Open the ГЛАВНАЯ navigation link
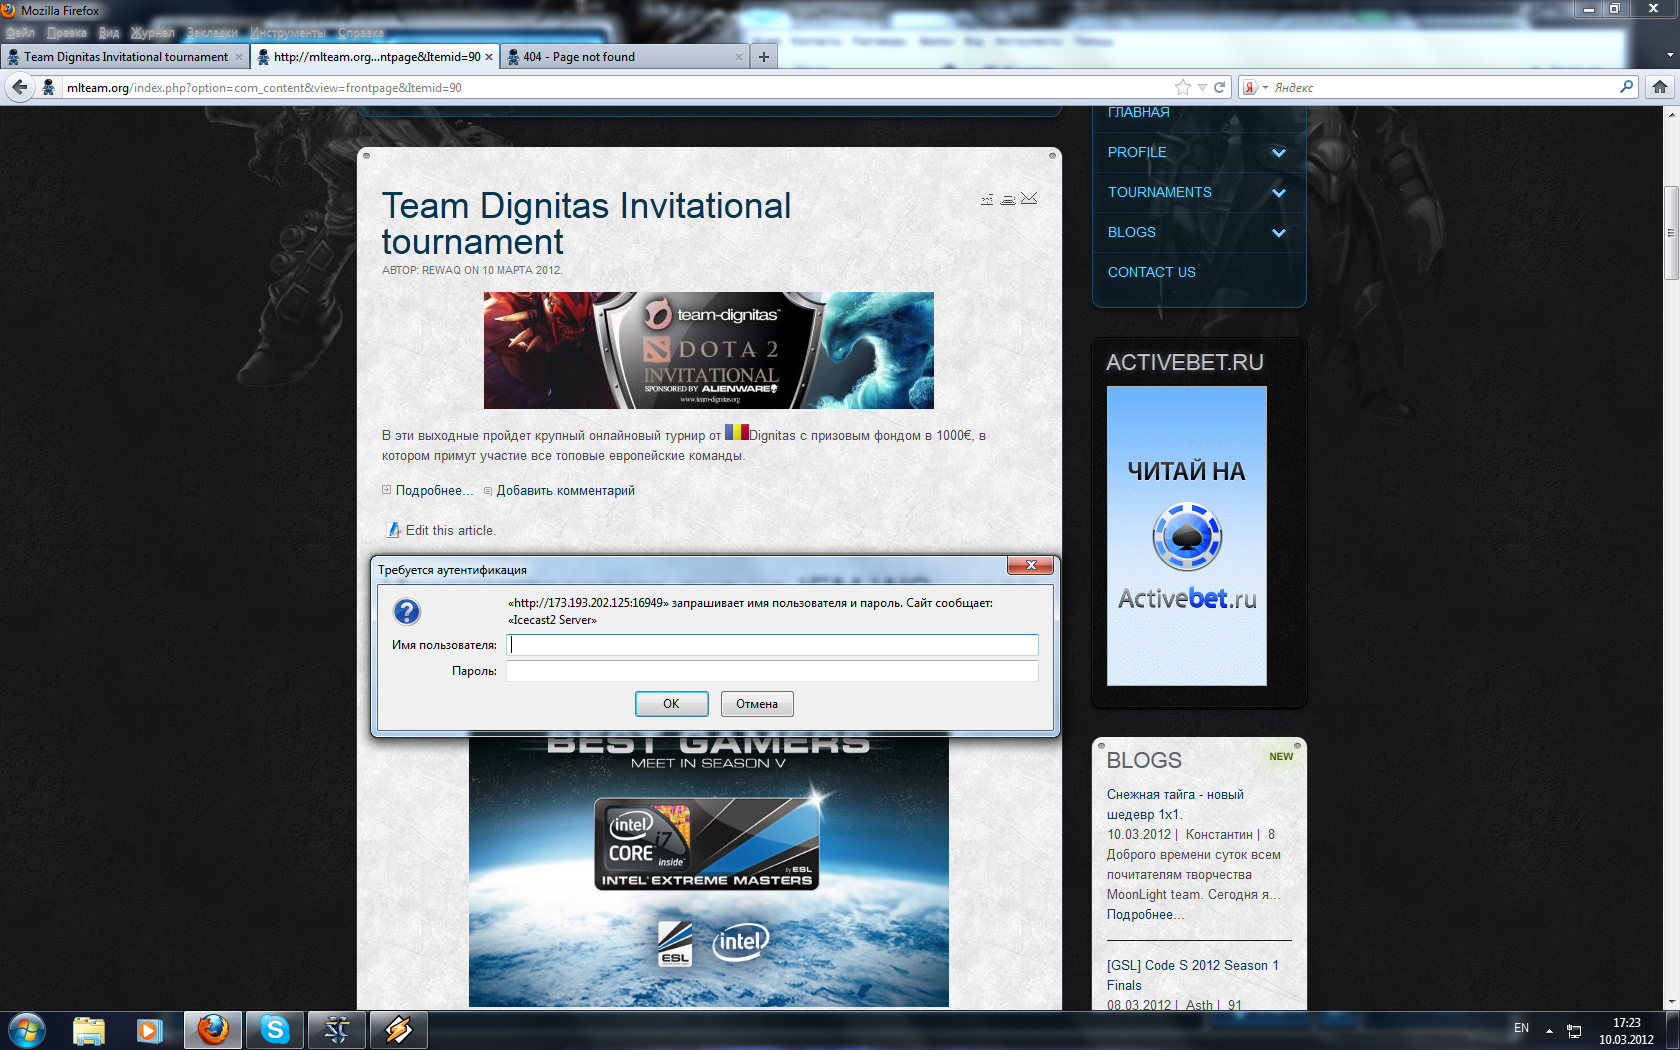1680x1050 pixels. pyautogui.click(x=1138, y=112)
